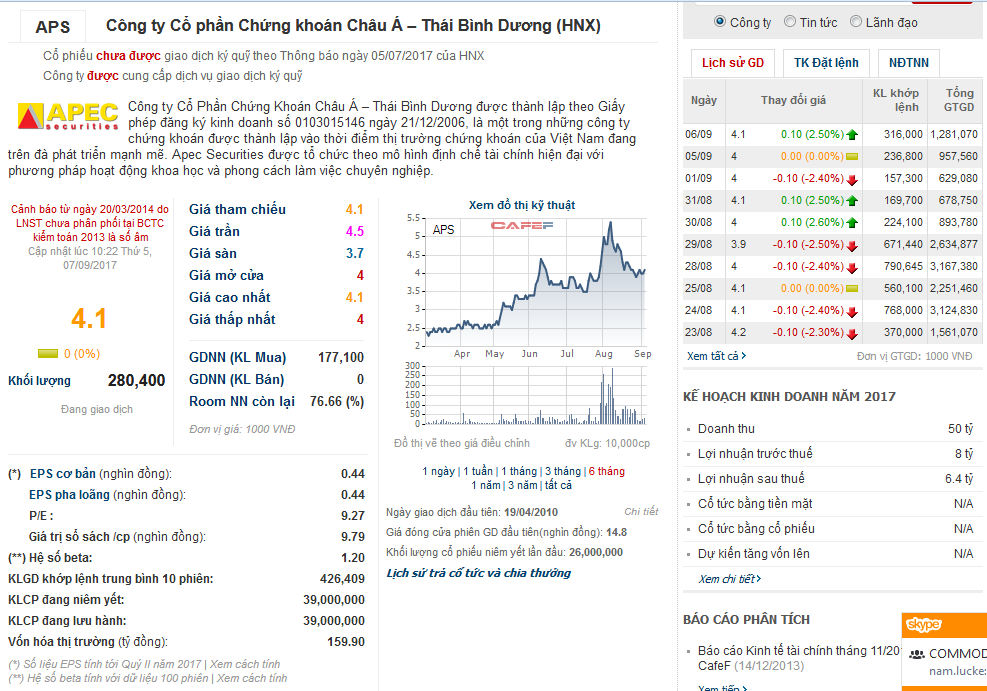Image resolution: width=987 pixels, height=691 pixels.
Task: Click Giá trần value 4.5
Action: click(x=354, y=231)
